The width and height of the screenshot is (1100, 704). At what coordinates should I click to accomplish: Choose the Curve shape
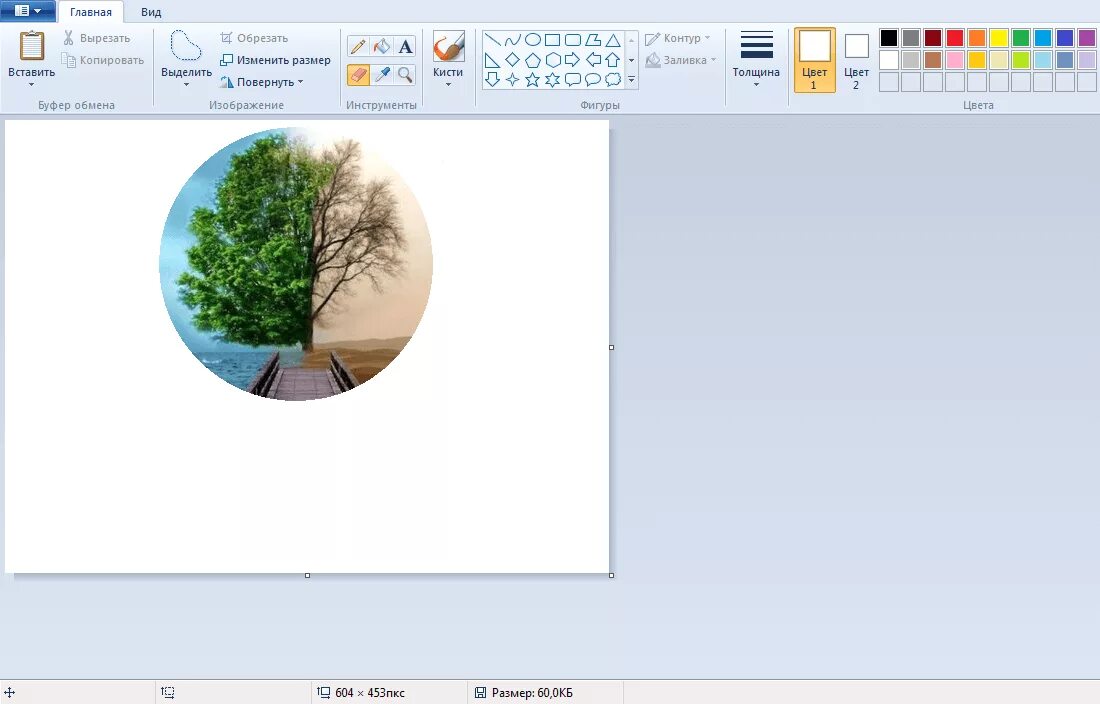(x=513, y=40)
